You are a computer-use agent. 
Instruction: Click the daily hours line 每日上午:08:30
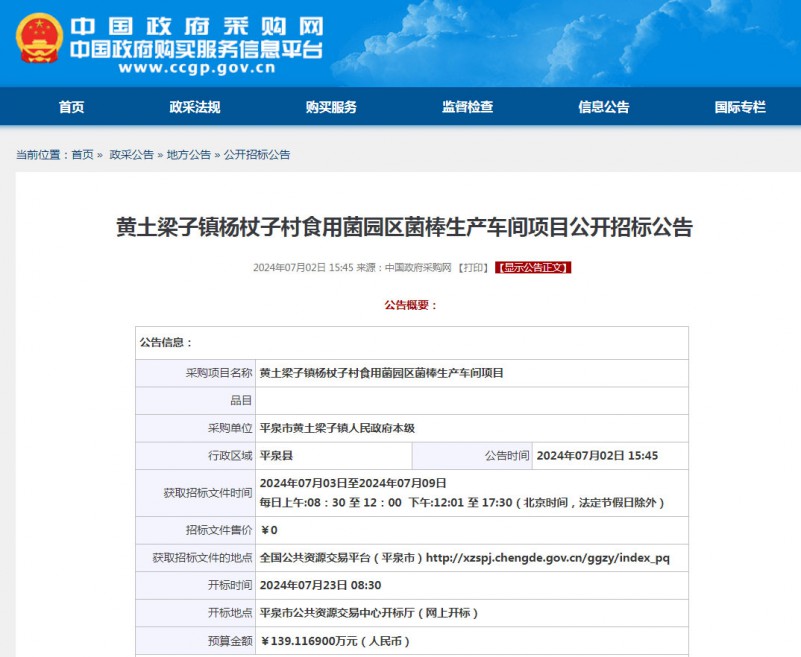pos(462,503)
